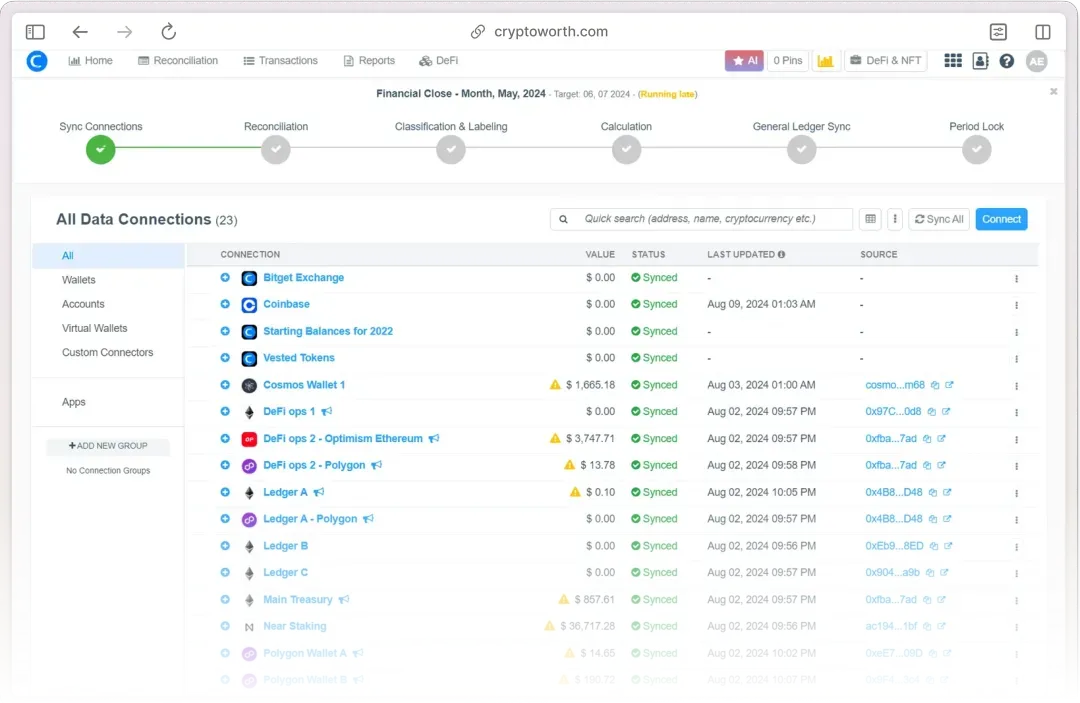This screenshot has height=703, width=1080.
Task: Toggle the table columns view icon
Action: pyautogui.click(x=870, y=219)
